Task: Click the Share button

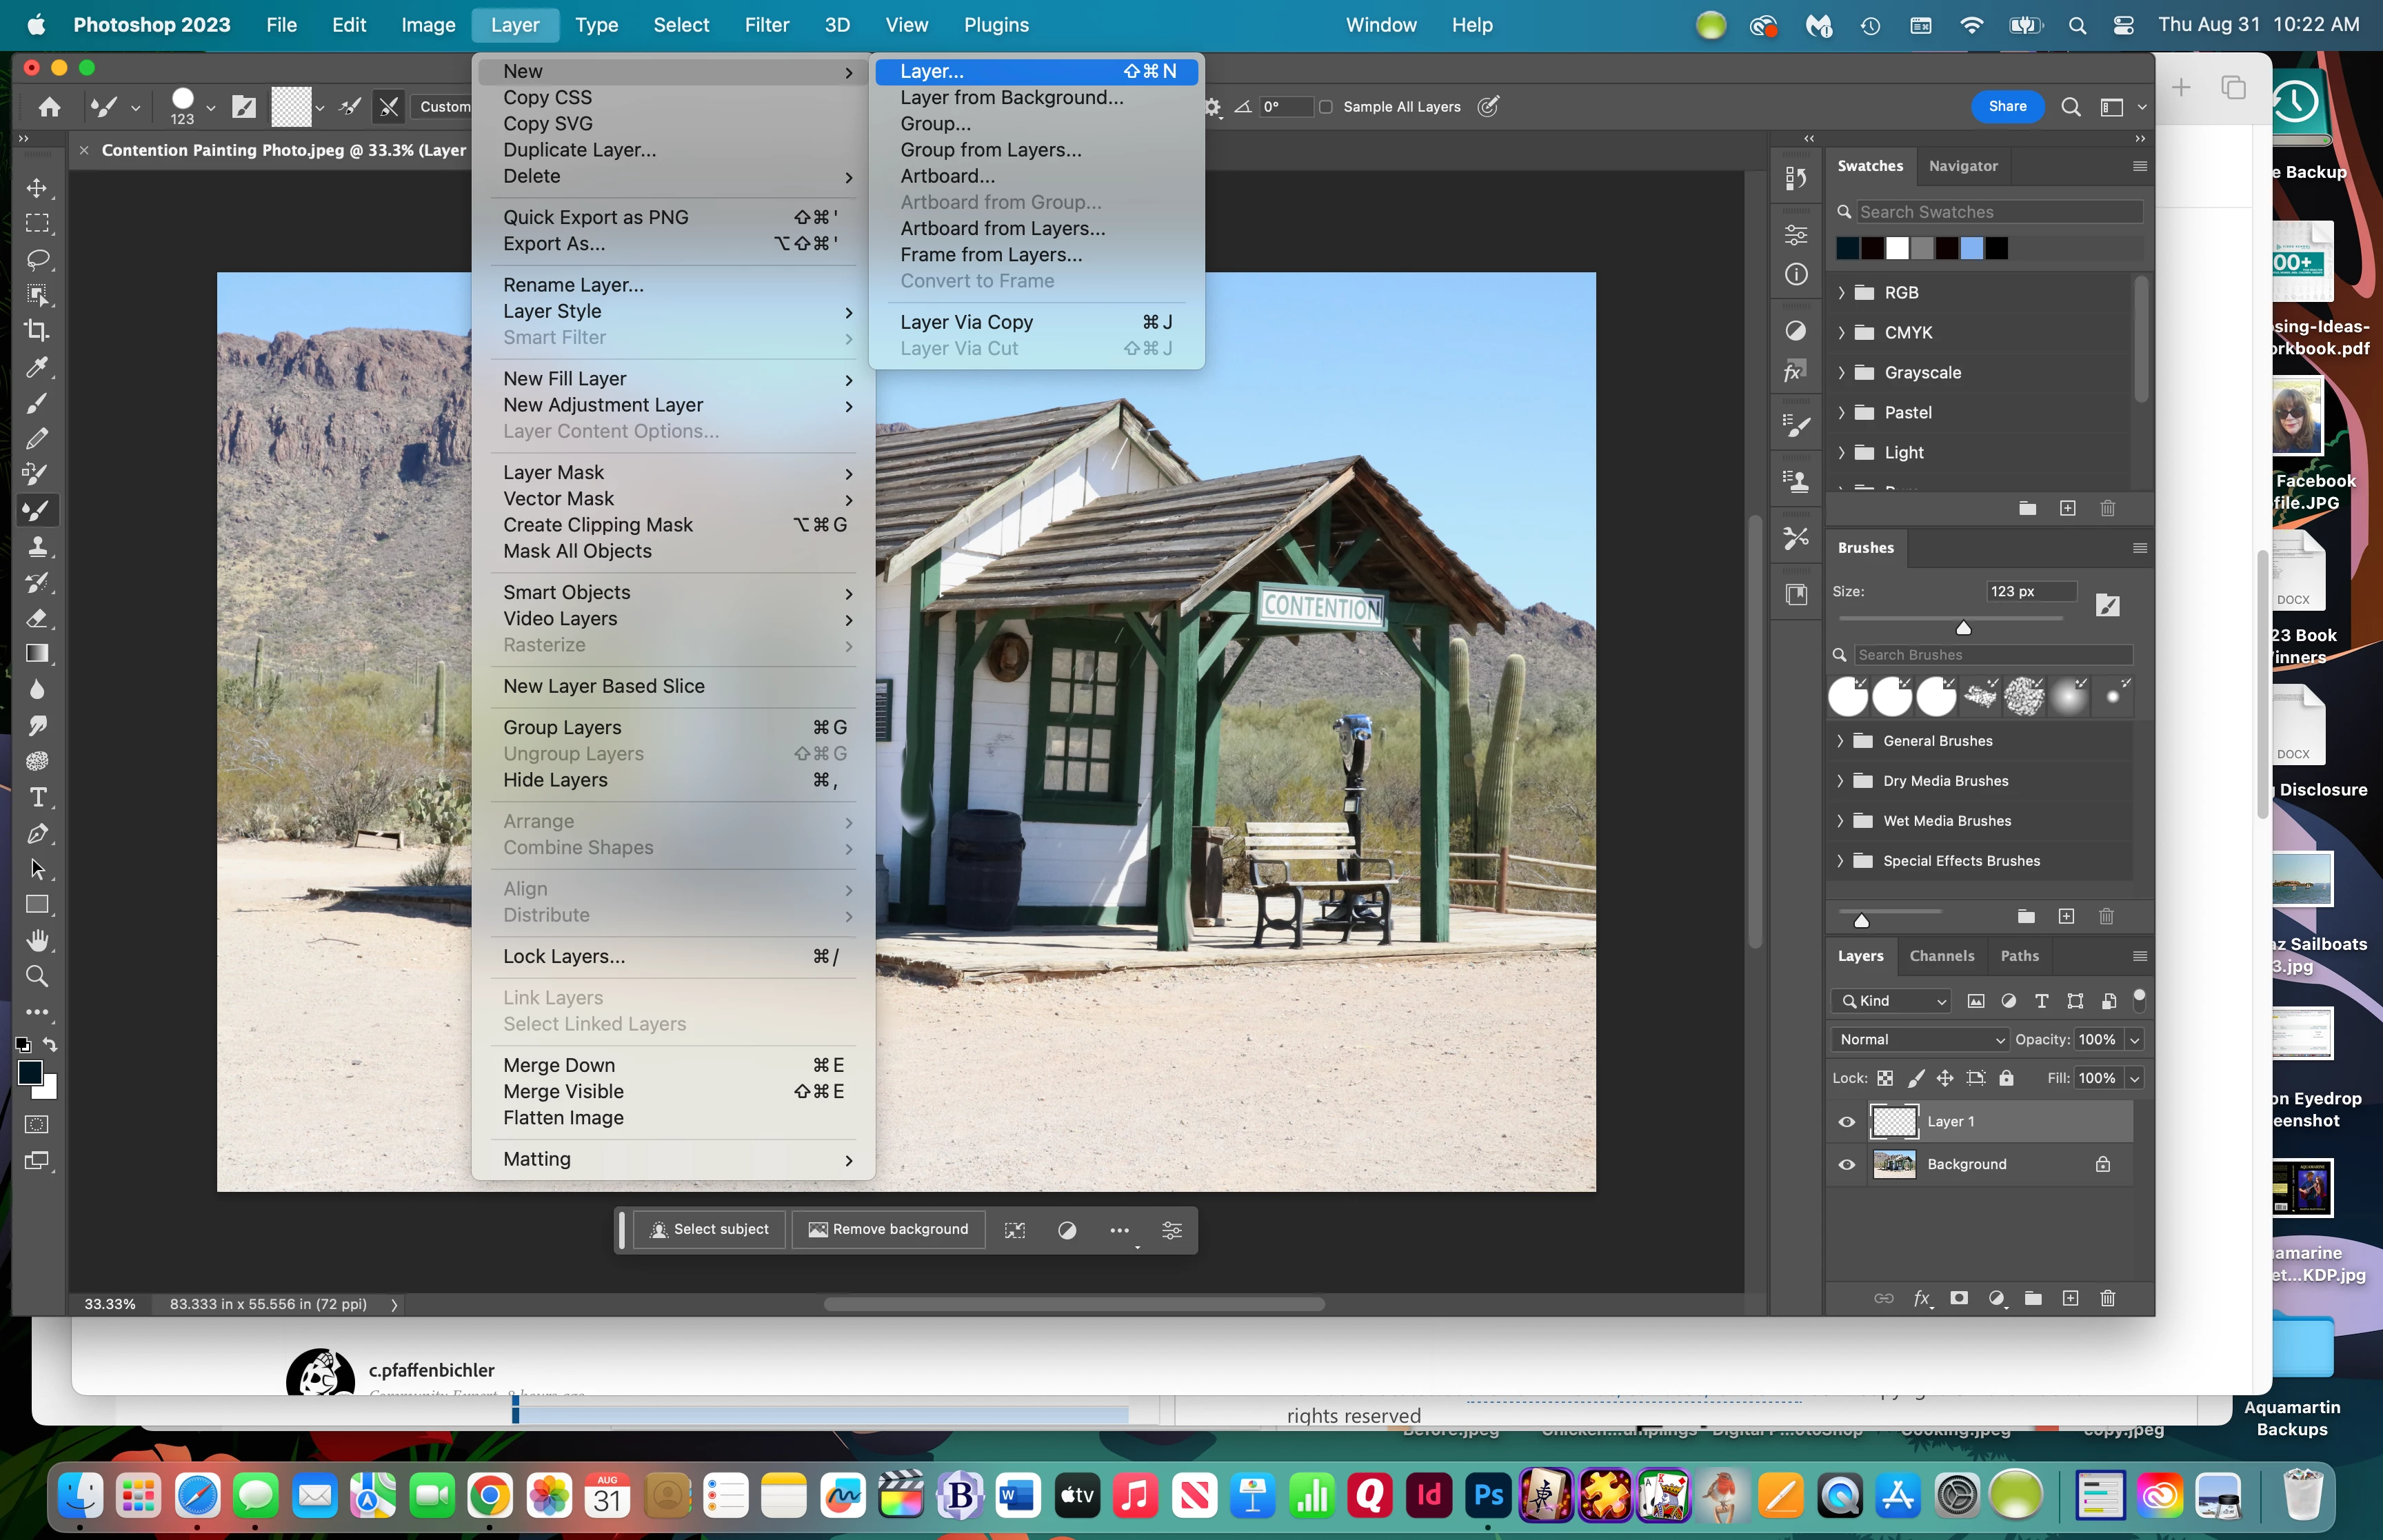Action: click(2006, 107)
